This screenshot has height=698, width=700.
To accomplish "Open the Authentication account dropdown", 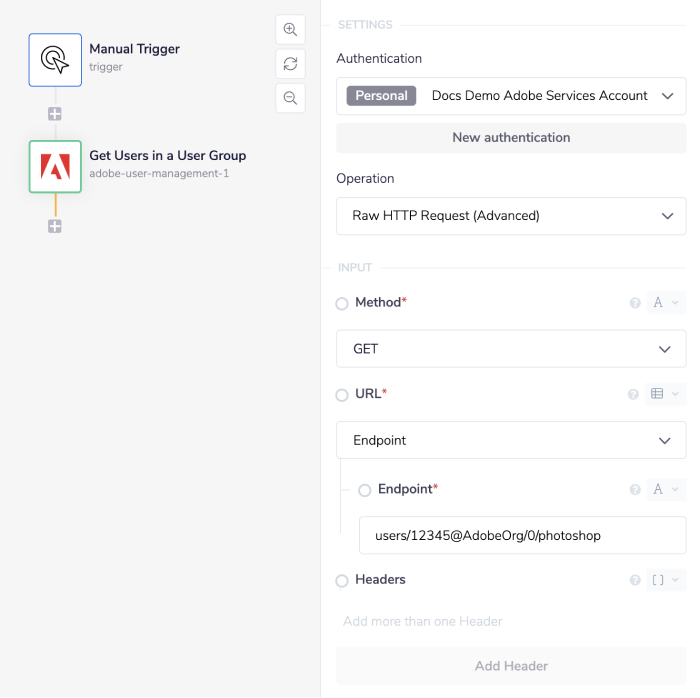I will (511, 96).
